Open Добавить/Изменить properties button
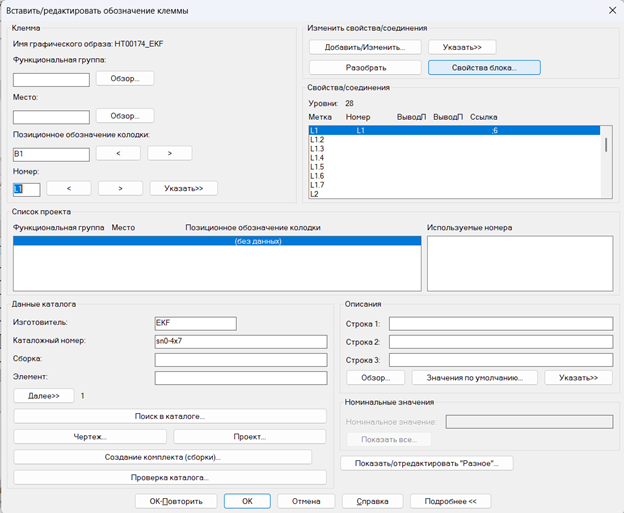 click(365, 47)
